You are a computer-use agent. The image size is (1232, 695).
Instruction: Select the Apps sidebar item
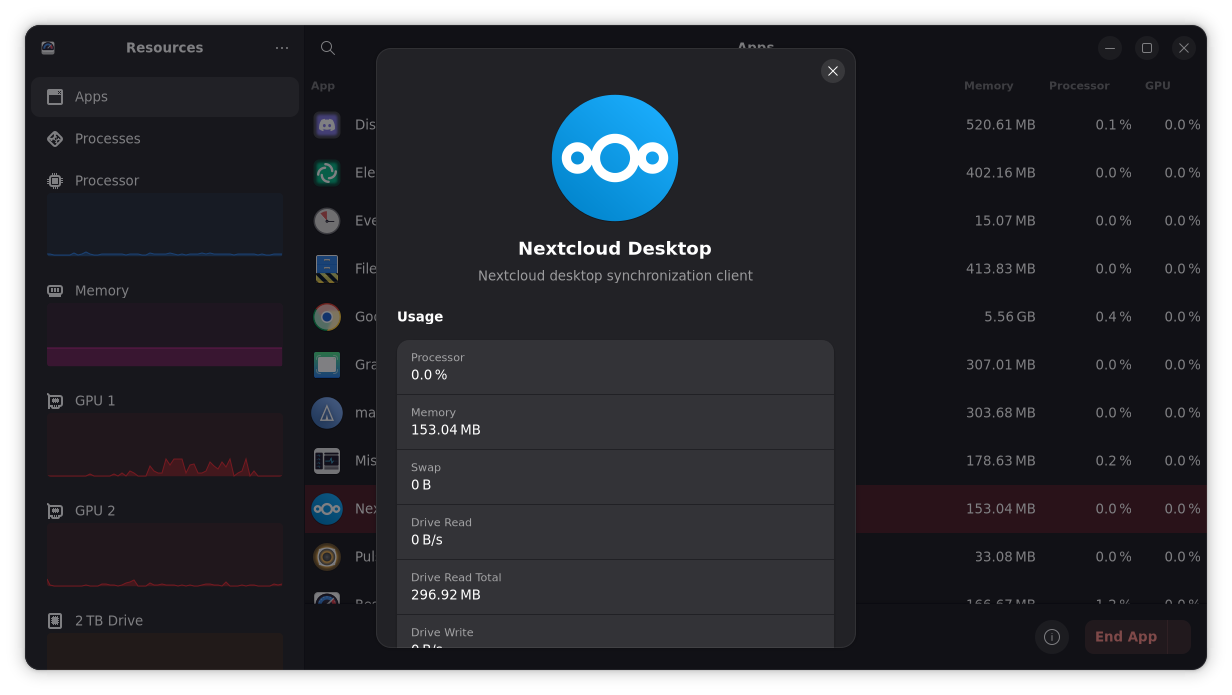point(165,97)
